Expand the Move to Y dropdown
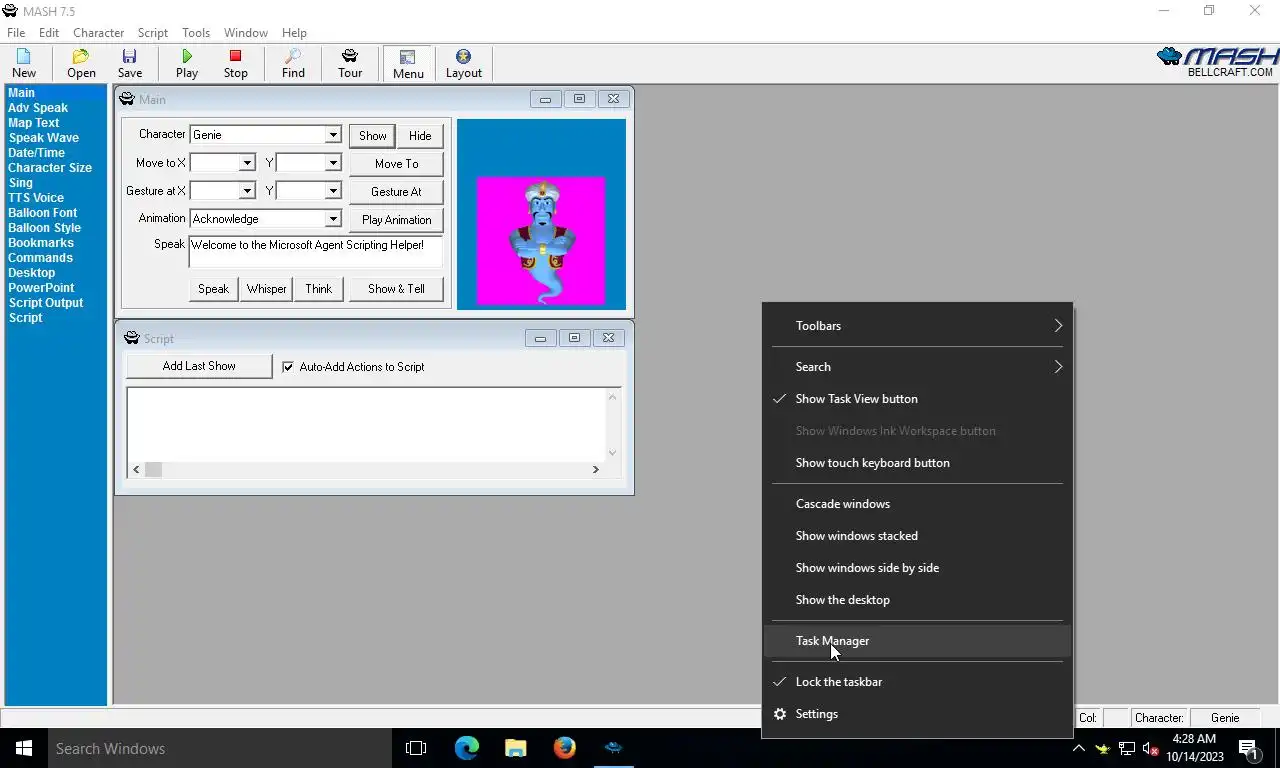 [x=333, y=163]
